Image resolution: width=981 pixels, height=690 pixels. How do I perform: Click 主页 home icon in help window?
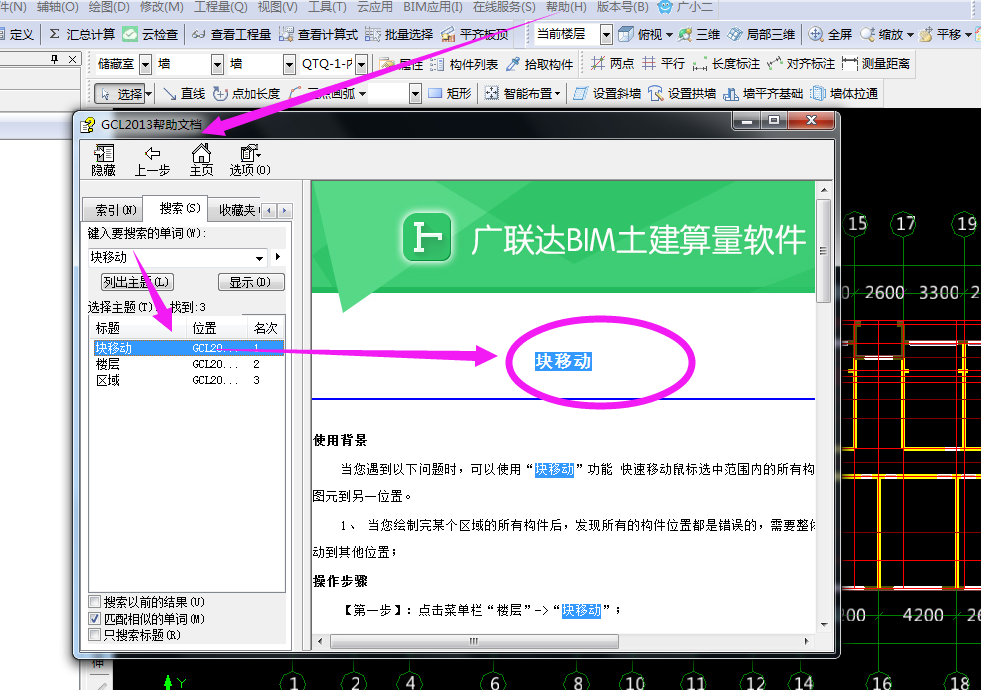pyautogui.click(x=201, y=160)
